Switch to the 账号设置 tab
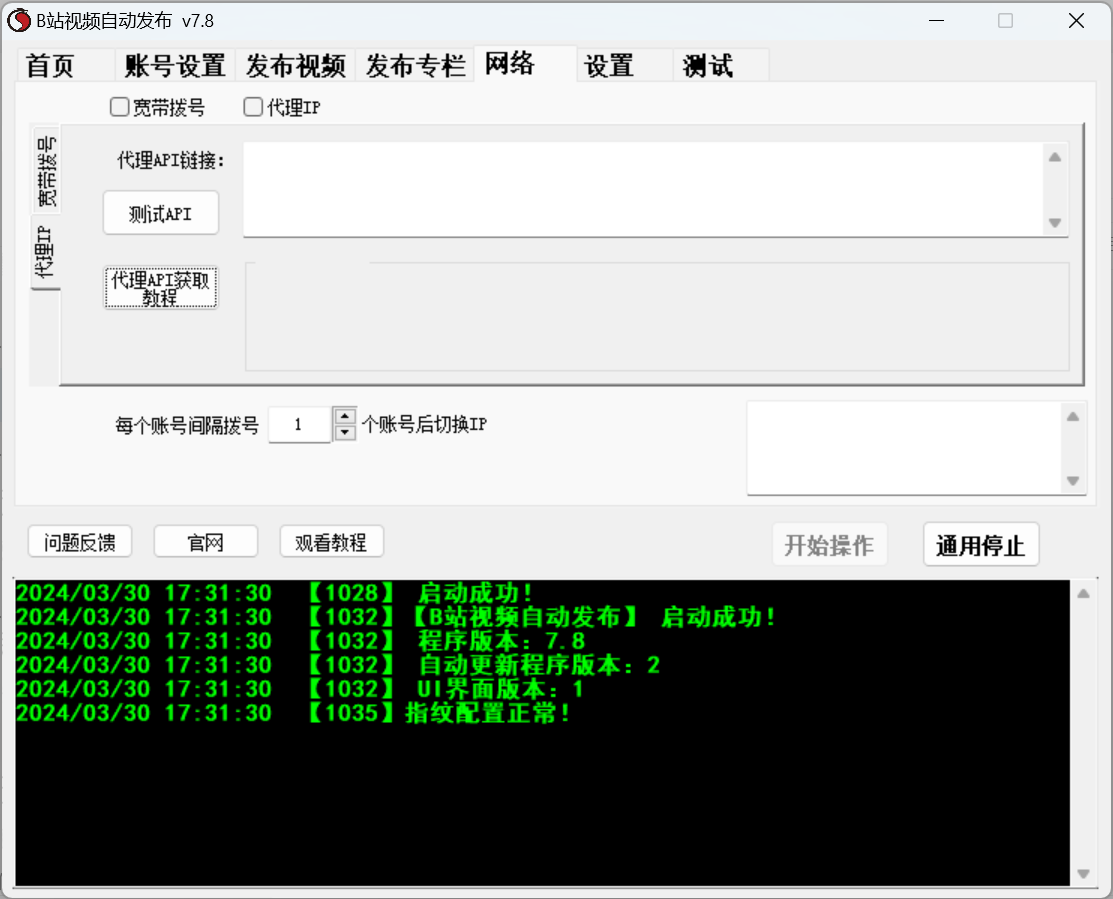 click(x=175, y=65)
